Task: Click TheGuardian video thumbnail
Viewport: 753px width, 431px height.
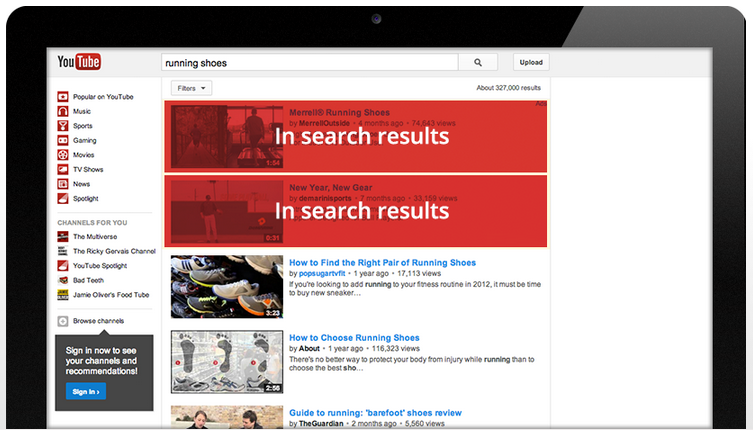Action: coord(227,417)
